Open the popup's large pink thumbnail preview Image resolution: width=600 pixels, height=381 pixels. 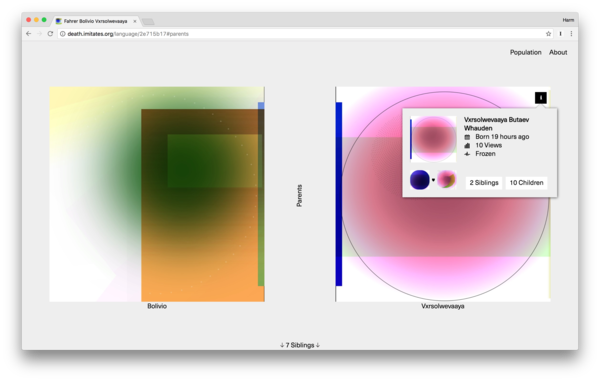433,139
